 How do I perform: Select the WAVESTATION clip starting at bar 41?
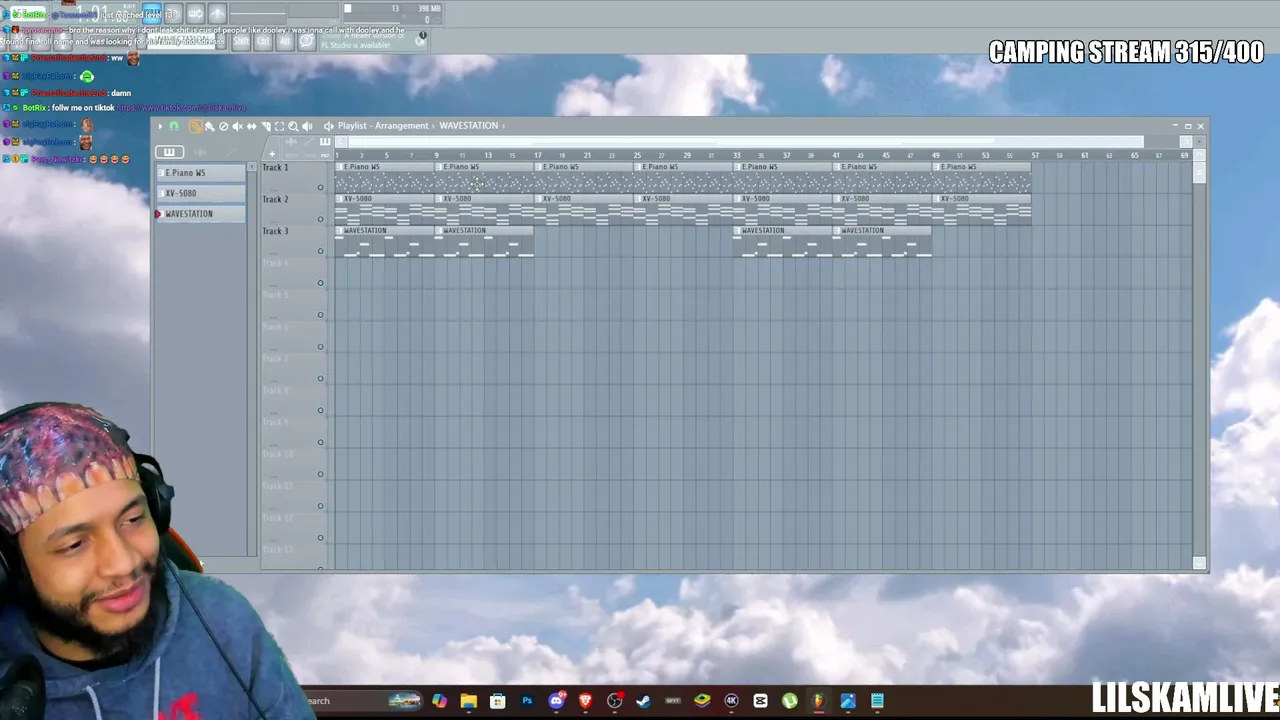coord(882,242)
